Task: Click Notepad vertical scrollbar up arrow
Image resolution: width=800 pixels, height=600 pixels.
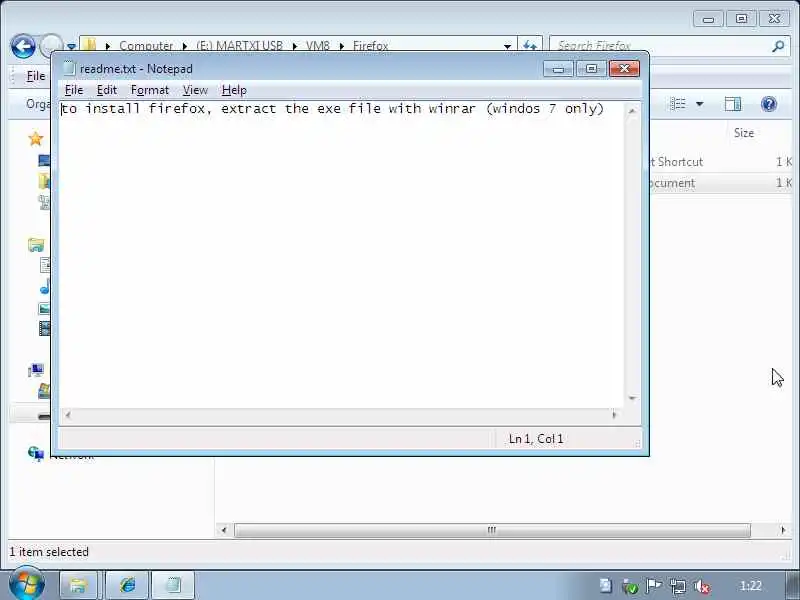Action: click(x=632, y=110)
